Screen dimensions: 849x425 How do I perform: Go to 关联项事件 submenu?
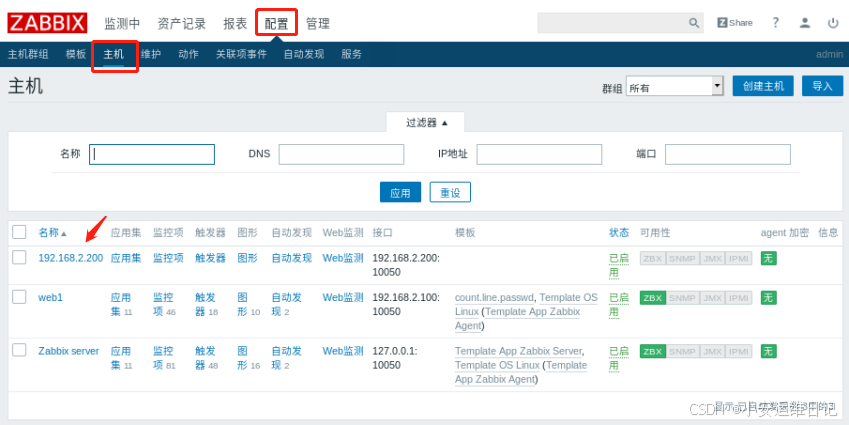tap(241, 54)
